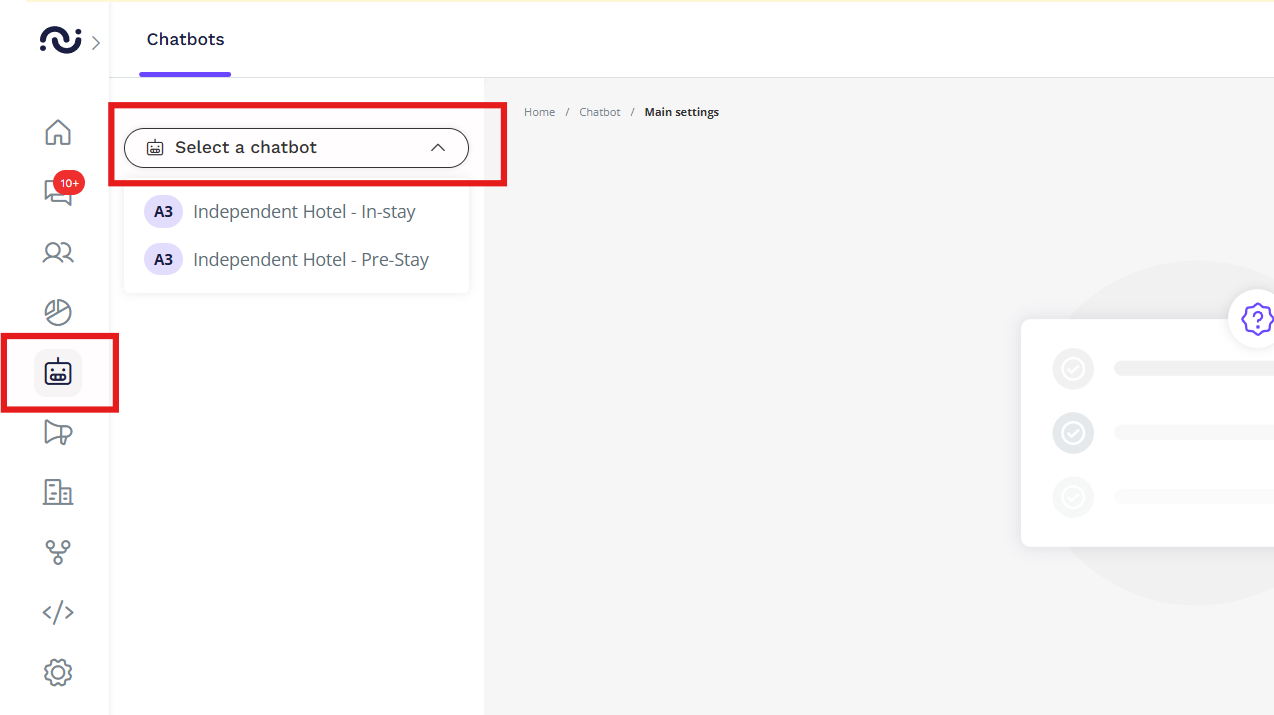Click the building properties icon
Image resolution: width=1274 pixels, height=715 pixels.
[x=58, y=492]
